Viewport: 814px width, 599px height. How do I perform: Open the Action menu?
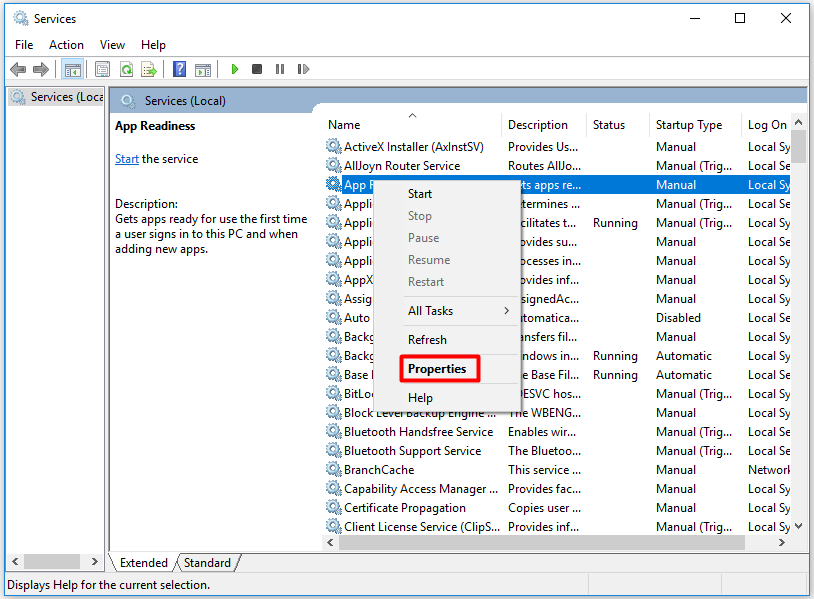point(66,45)
